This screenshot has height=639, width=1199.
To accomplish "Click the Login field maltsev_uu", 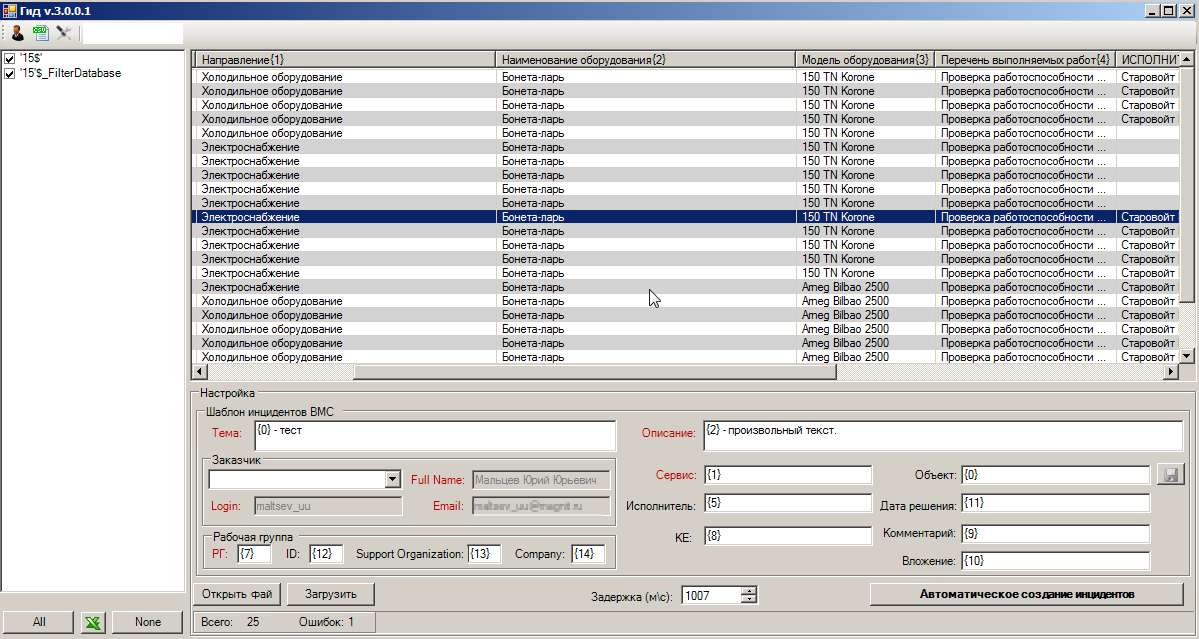I will (328, 506).
